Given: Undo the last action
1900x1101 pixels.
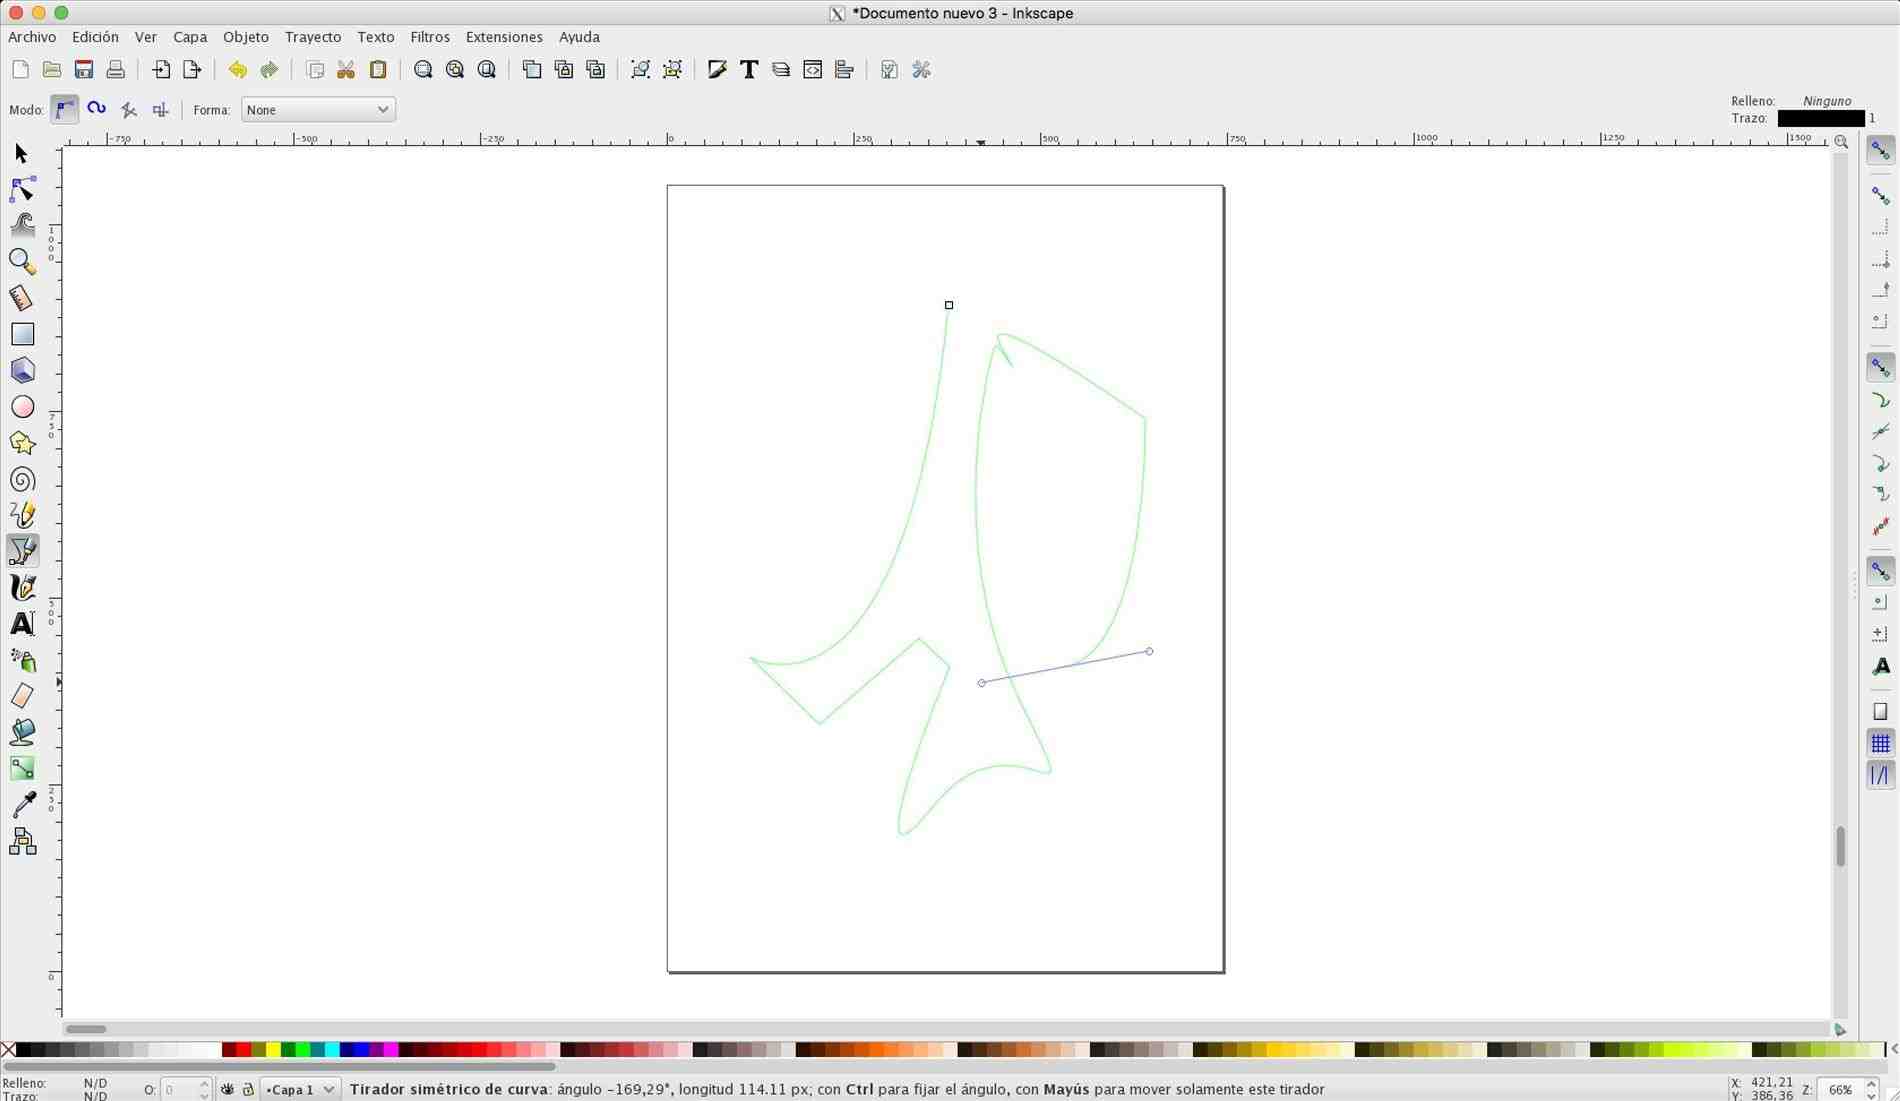Looking at the screenshot, I should click(x=237, y=69).
